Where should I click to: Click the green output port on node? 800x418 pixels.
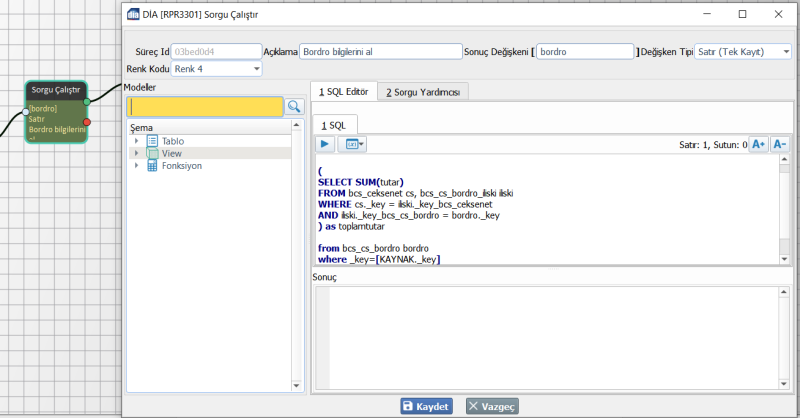(x=87, y=101)
